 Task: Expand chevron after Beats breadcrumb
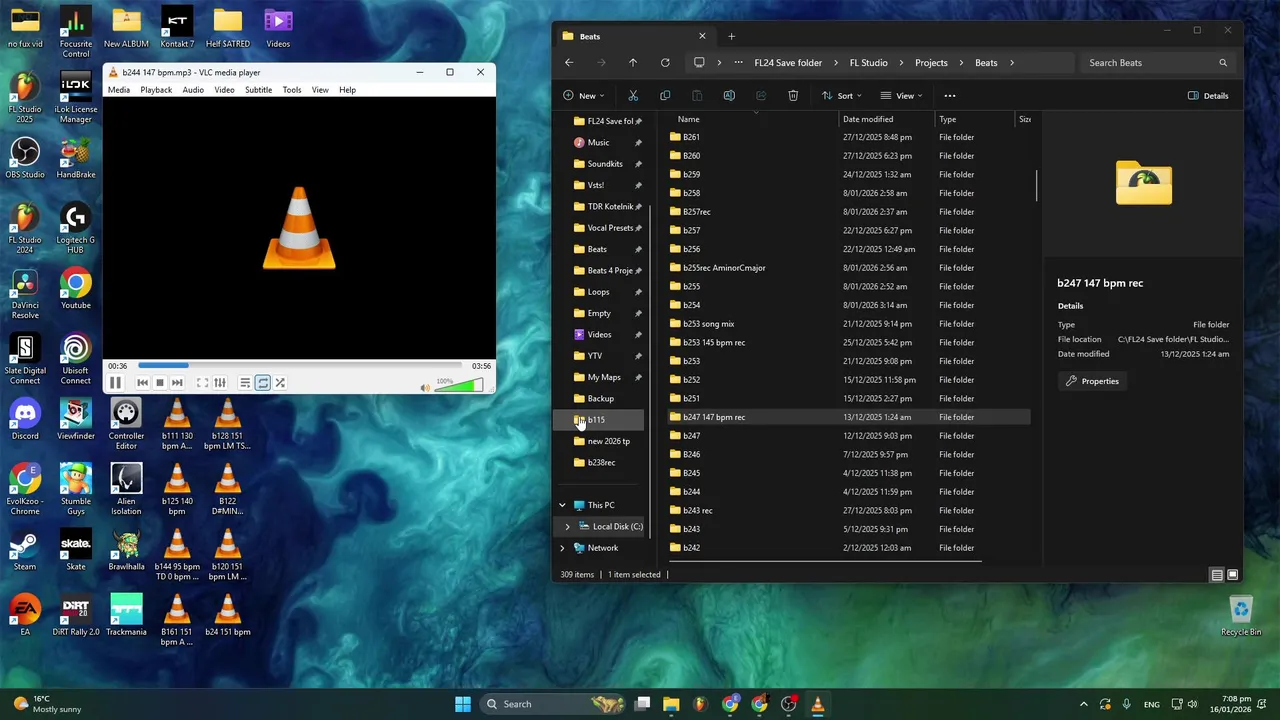click(1012, 63)
